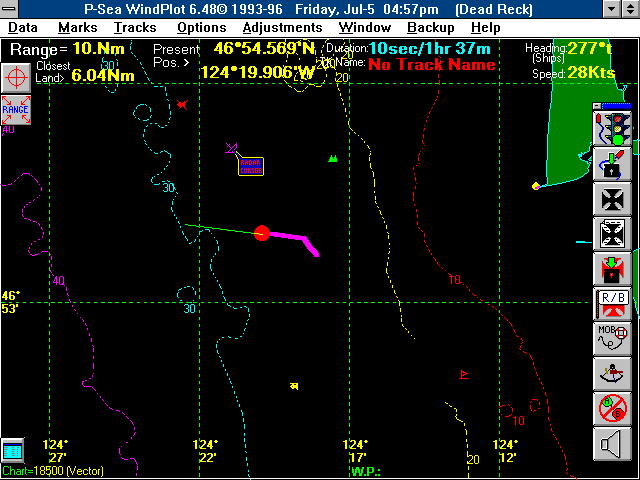Click the 124° 17' longitude label
Image resolution: width=640 pixels, height=480 pixels.
click(354, 451)
